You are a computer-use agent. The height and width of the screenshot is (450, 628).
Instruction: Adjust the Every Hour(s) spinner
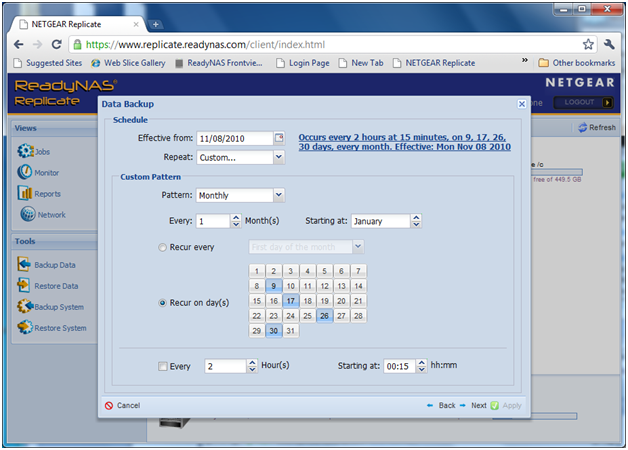pos(252,366)
